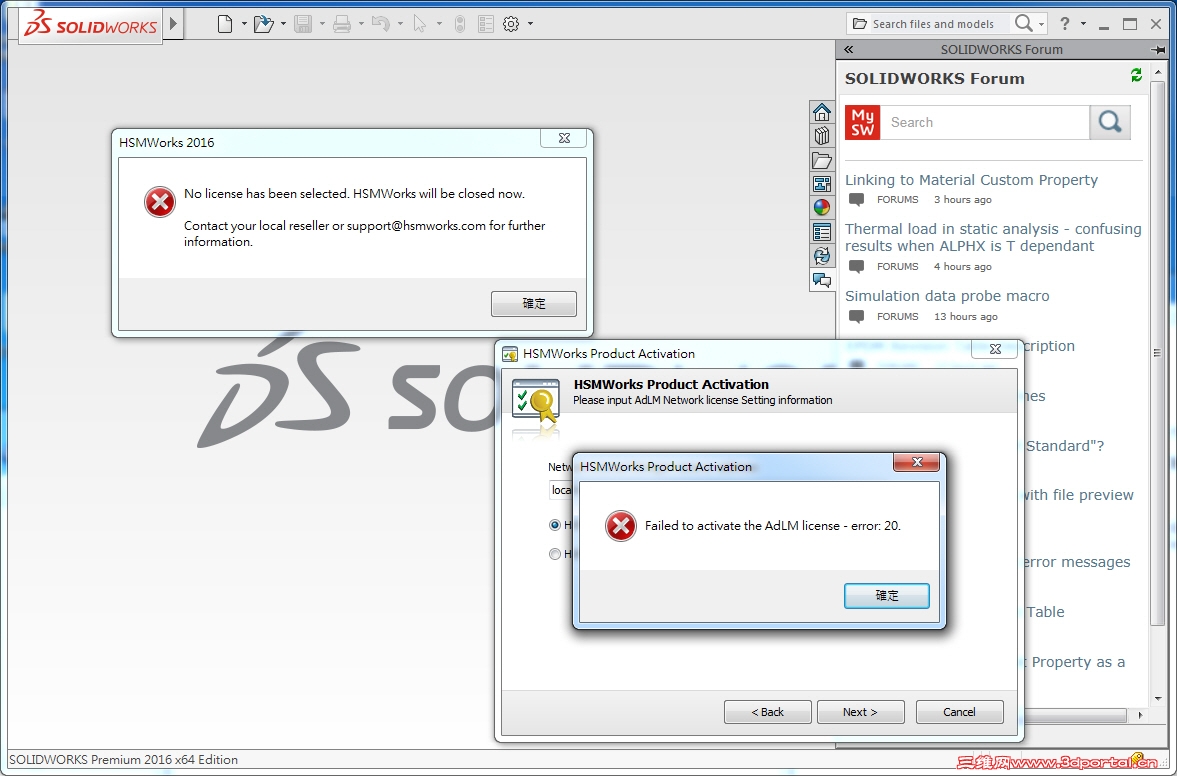The height and width of the screenshot is (776, 1177).
Task: Expand the Print dropdown arrow
Action: tap(361, 24)
